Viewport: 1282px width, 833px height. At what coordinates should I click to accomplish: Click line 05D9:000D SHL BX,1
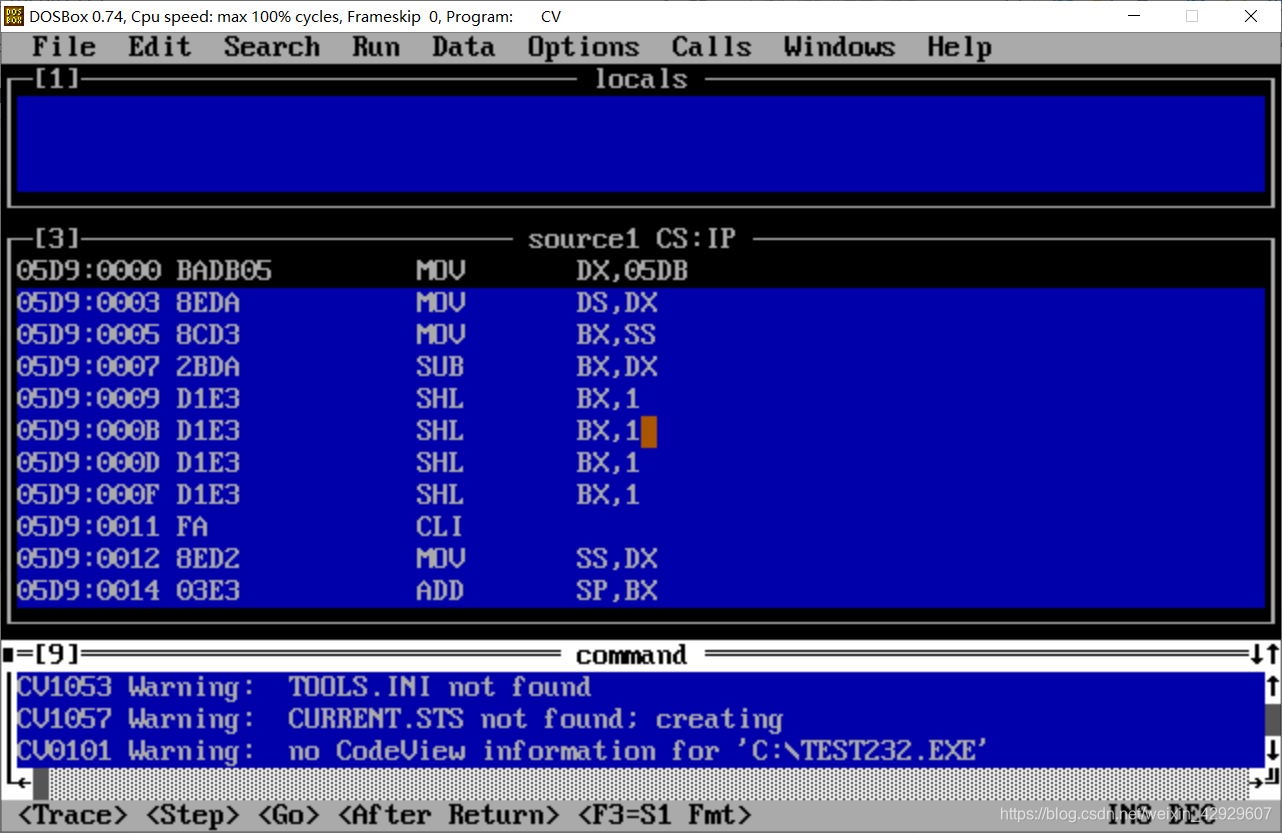(x=640, y=463)
